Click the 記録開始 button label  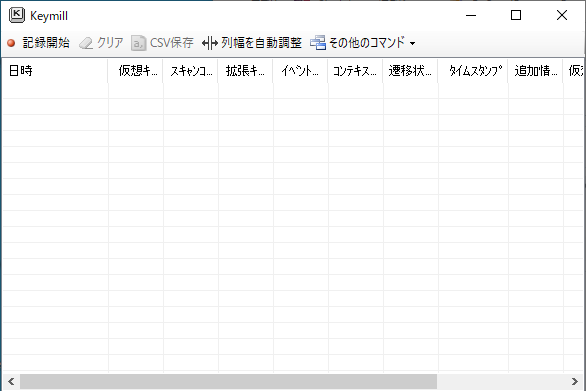click(x=46, y=43)
